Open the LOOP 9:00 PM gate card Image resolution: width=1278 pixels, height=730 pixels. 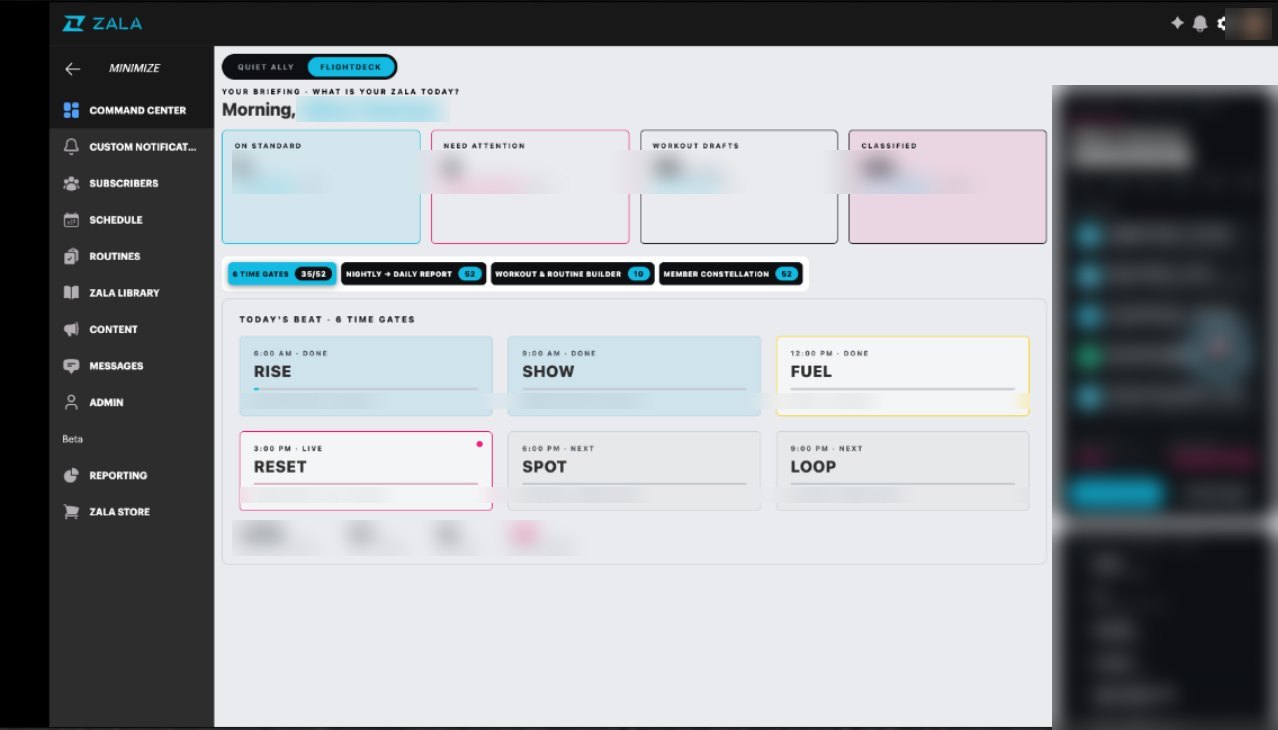(903, 471)
